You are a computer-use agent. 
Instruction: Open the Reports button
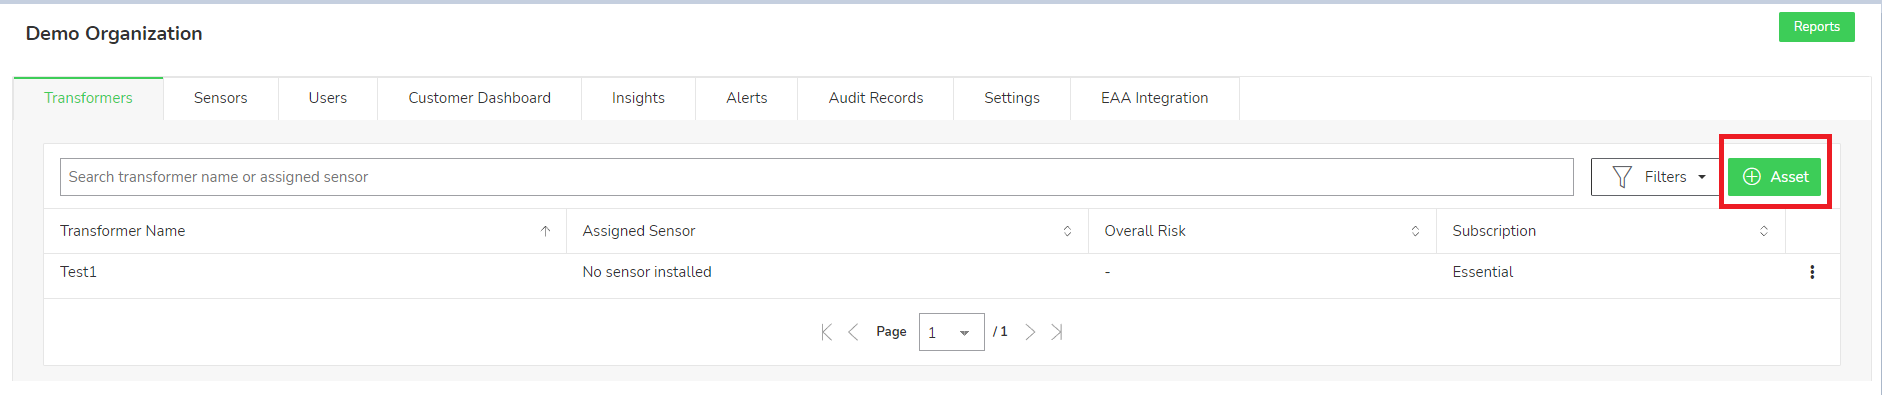coord(1816,27)
